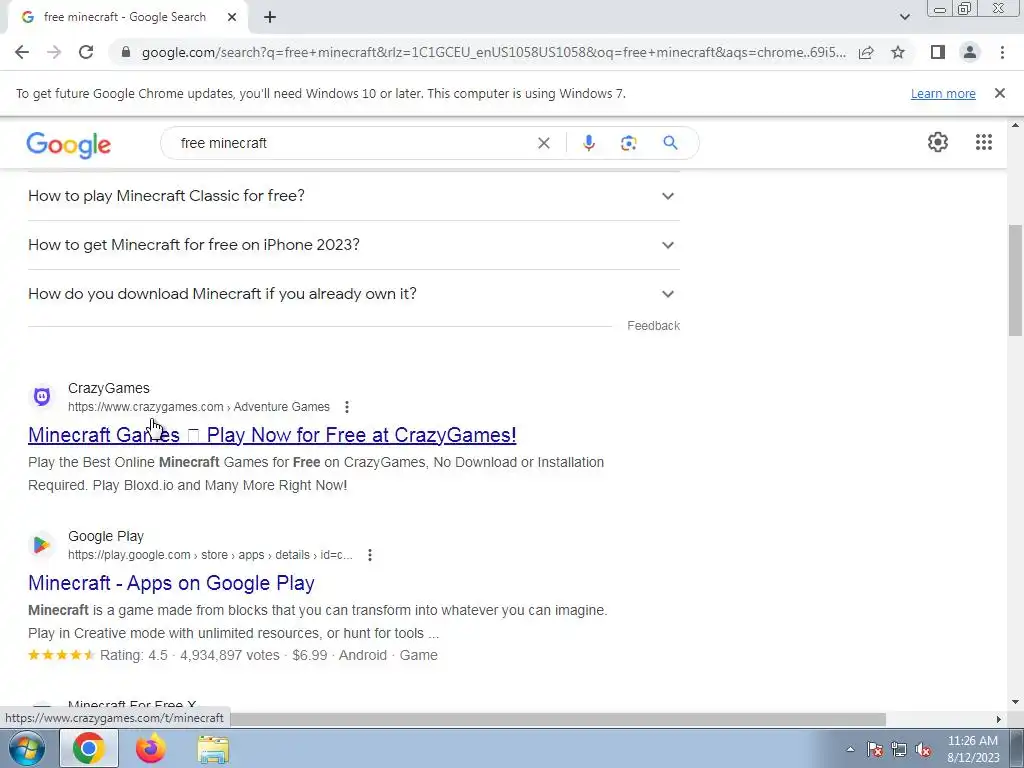
Task: Submit search with magnifier icon
Action: (670, 142)
